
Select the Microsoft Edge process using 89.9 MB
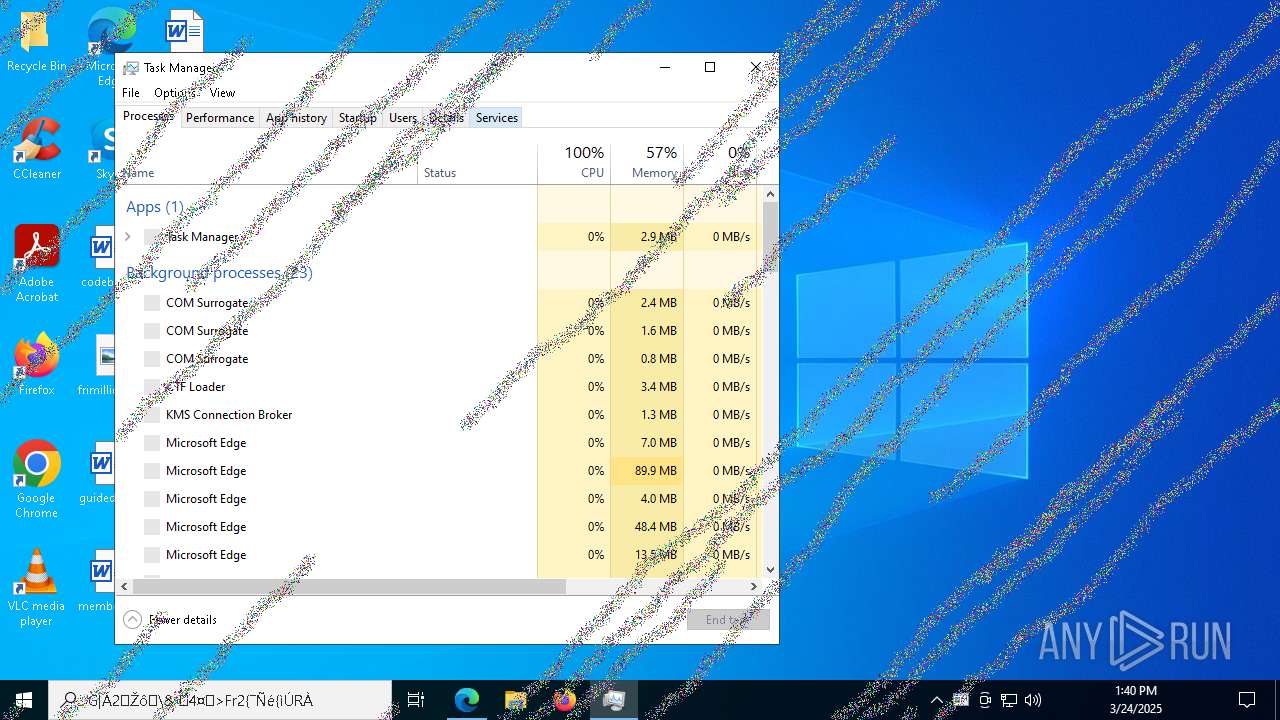(437, 471)
